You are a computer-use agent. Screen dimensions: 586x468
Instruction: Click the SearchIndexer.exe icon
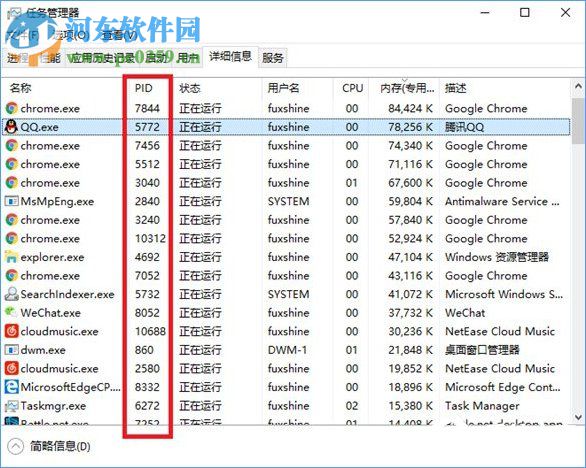point(12,294)
